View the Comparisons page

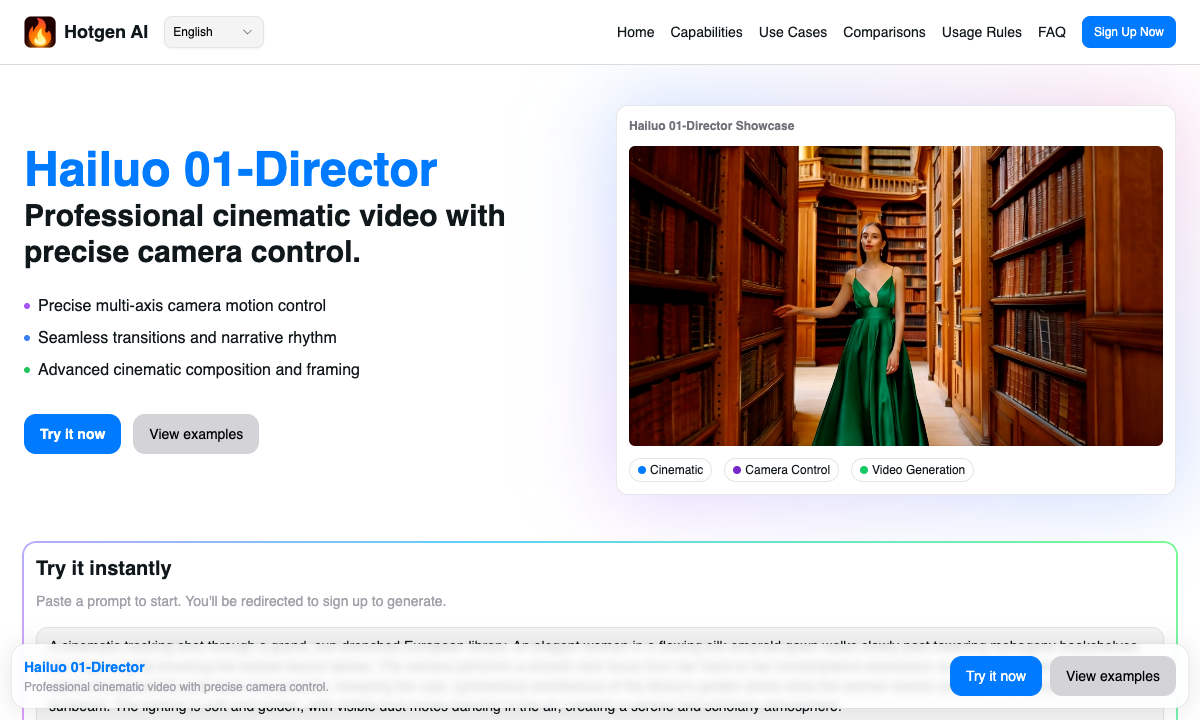coord(884,32)
